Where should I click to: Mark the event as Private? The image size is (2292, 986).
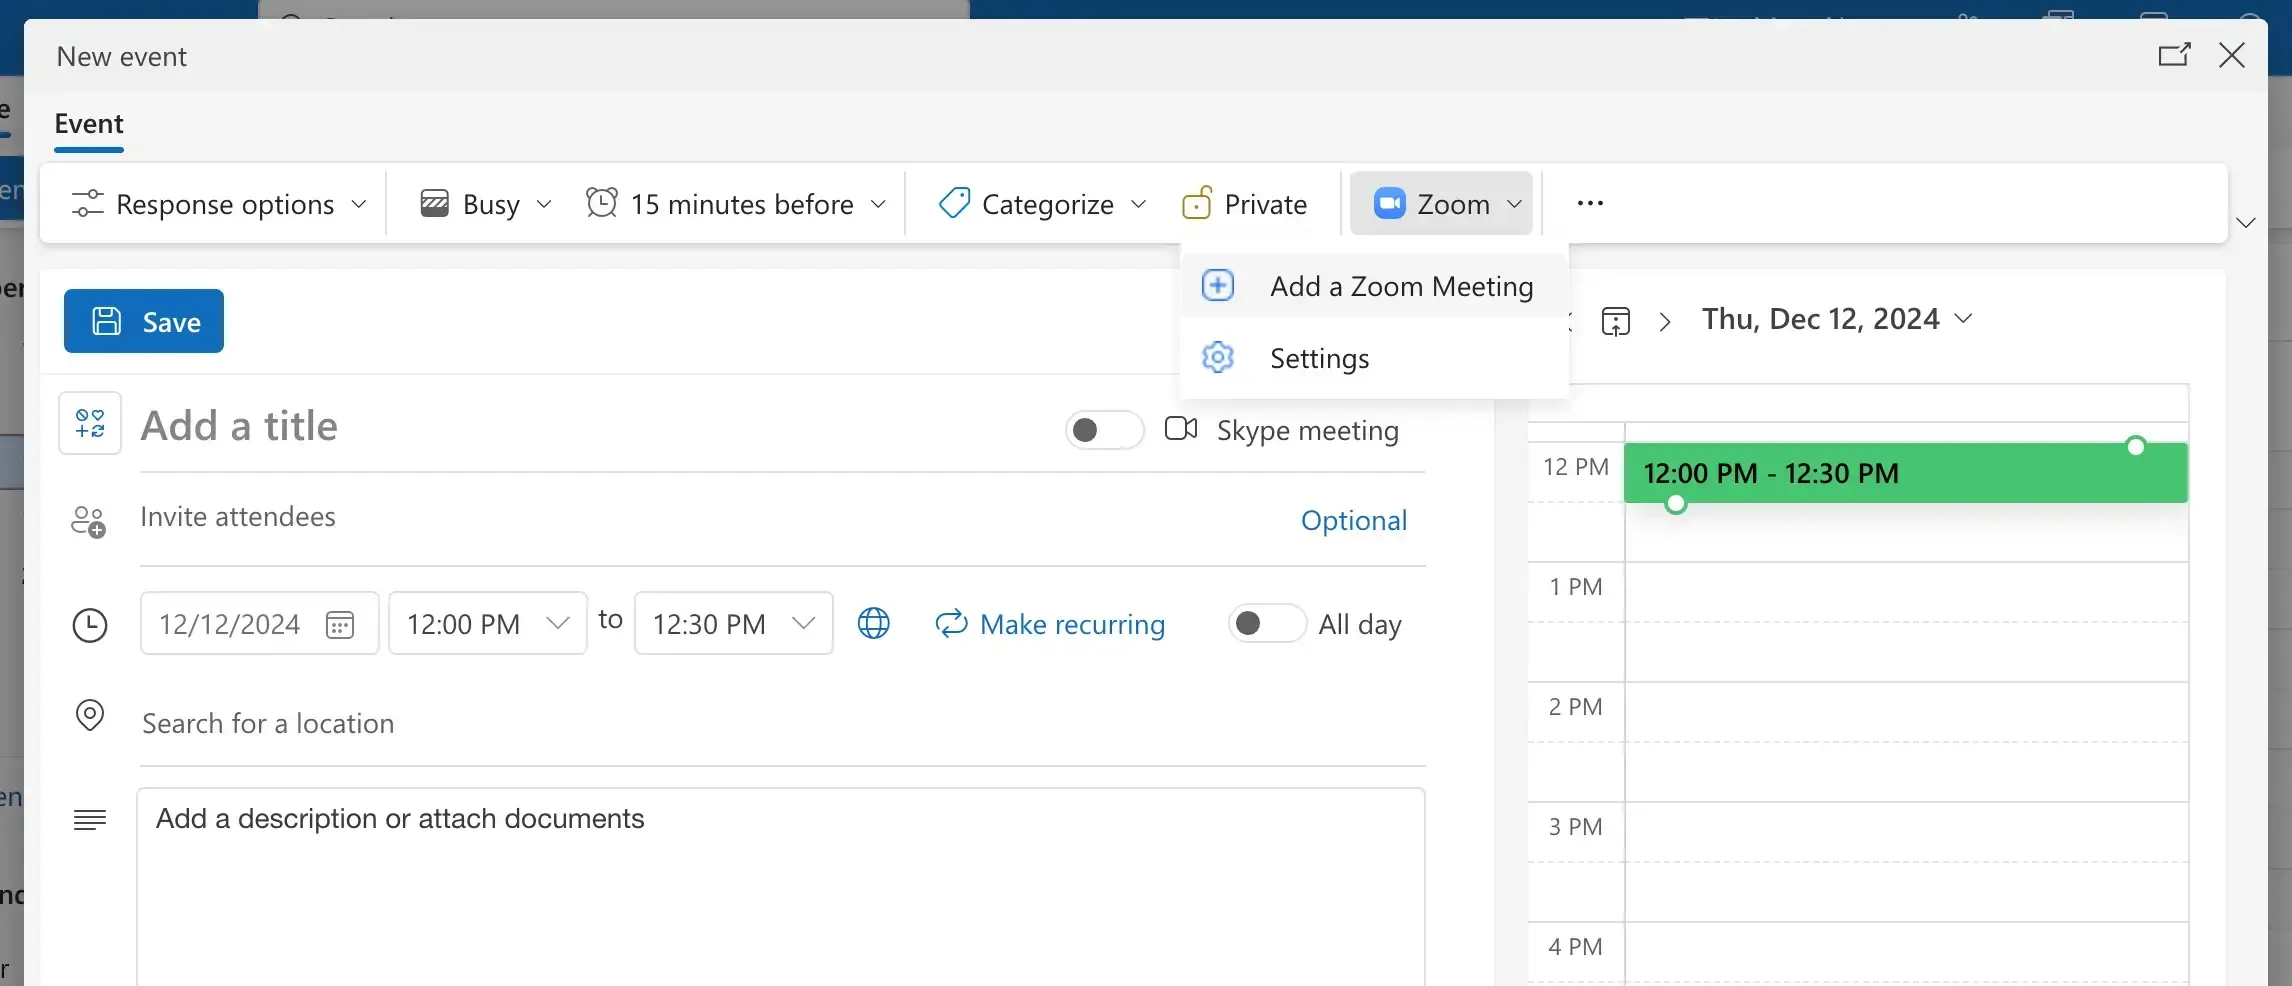point(1244,203)
